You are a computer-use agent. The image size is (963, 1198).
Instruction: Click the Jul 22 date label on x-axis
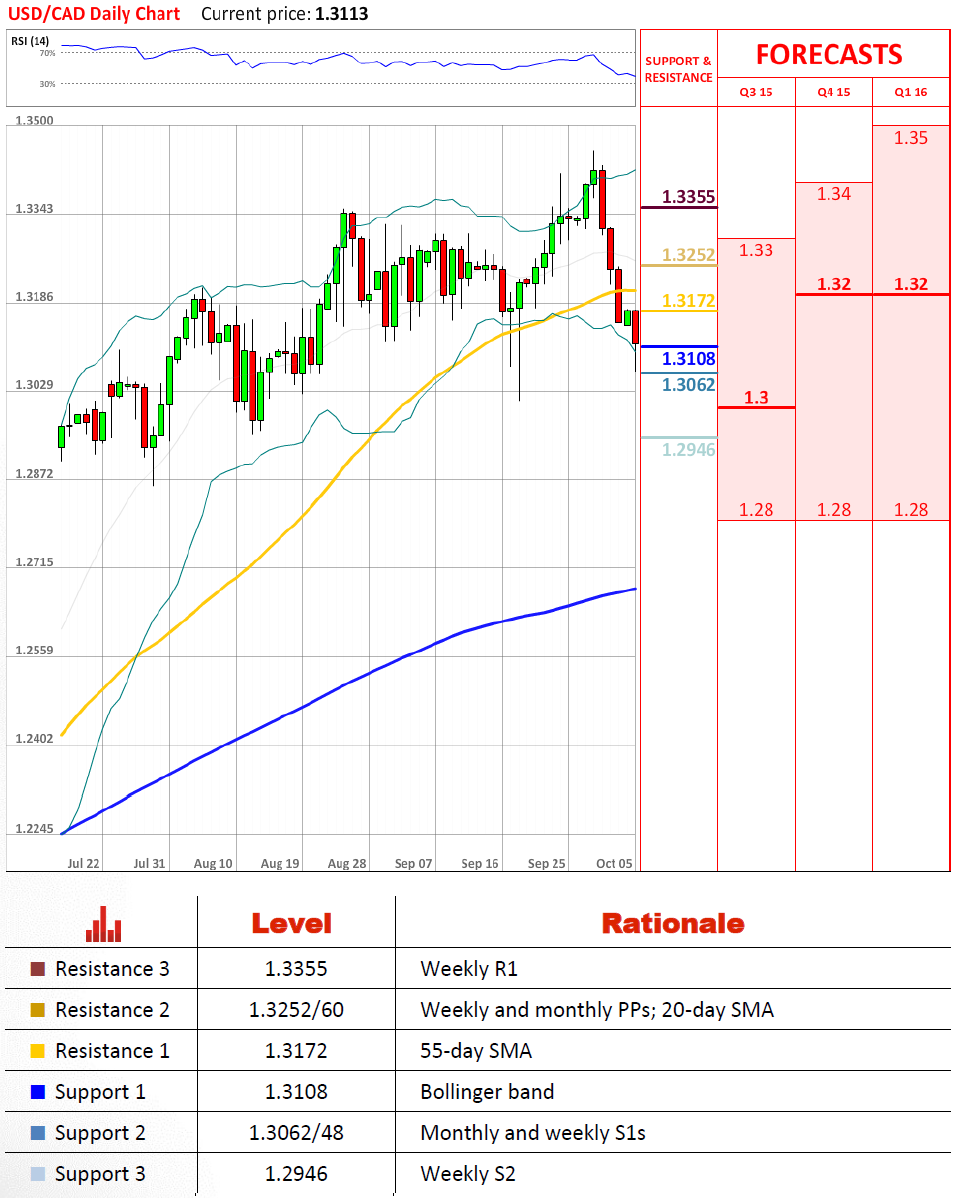click(83, 863)
